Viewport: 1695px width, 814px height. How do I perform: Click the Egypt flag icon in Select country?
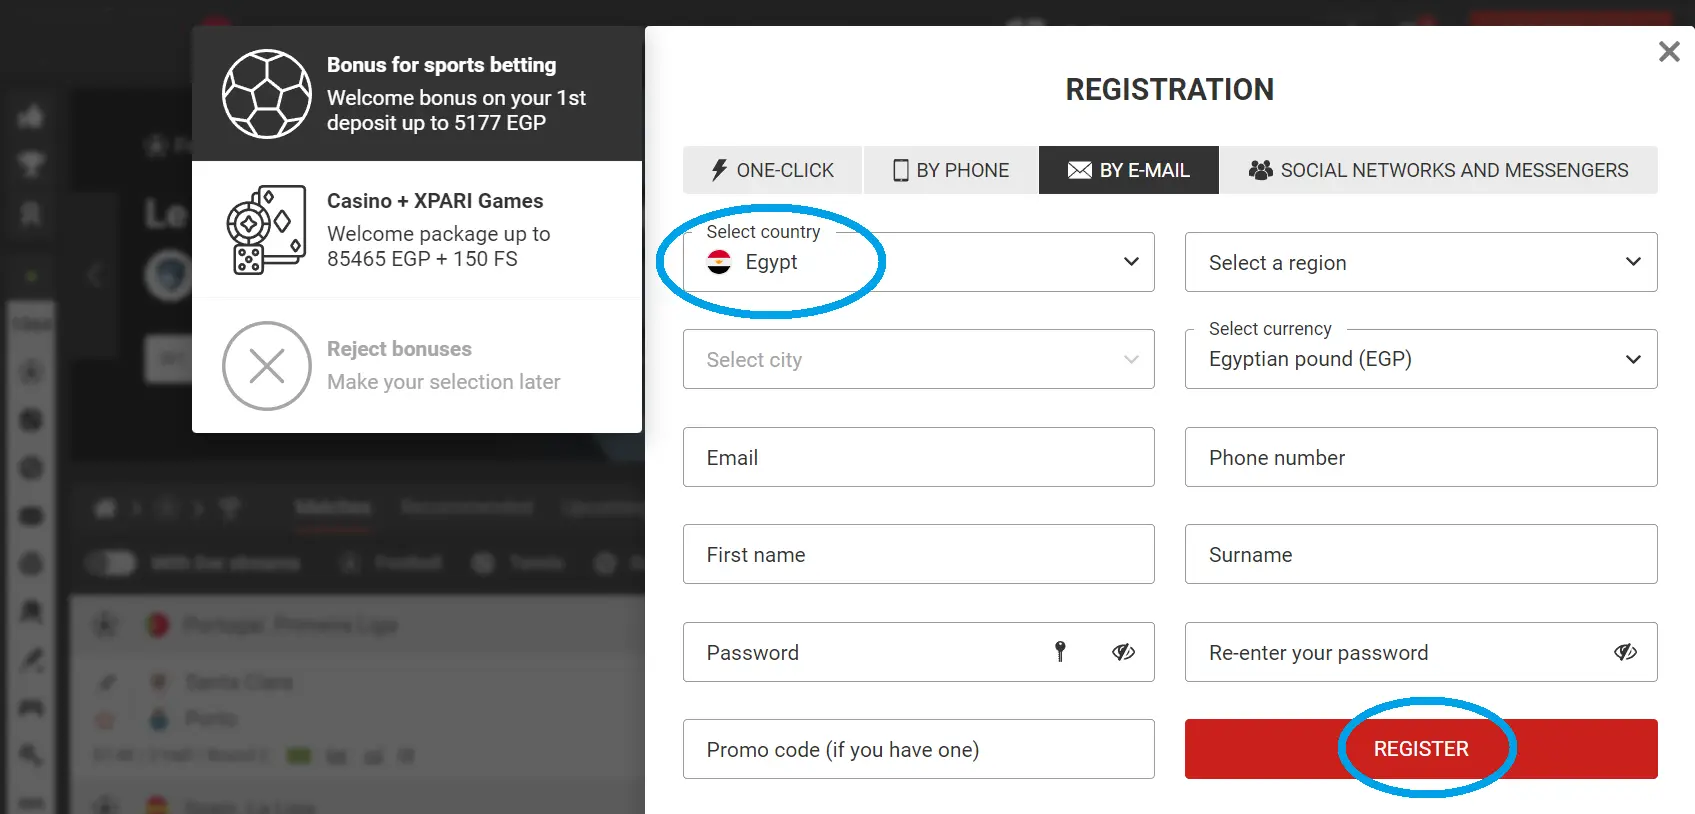pyautogui.click(x=720, y=263)
